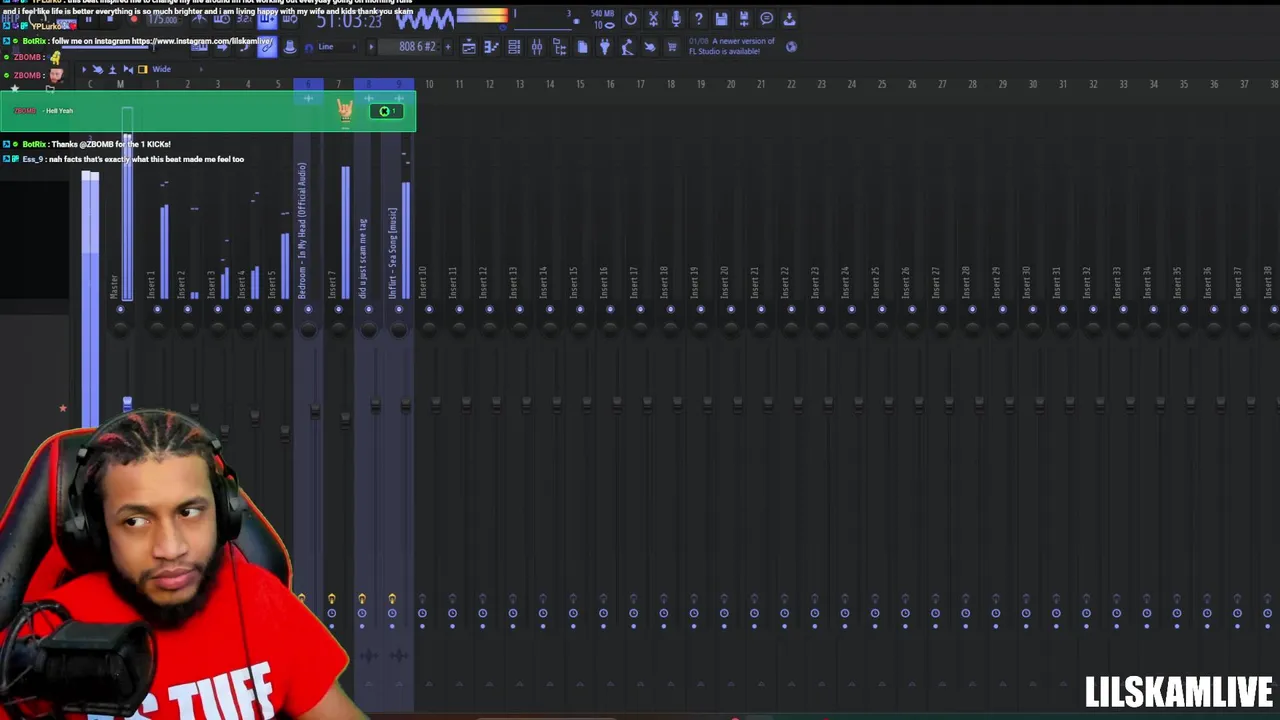Image resolution: width=1280 pixels, height=720 pixels.
Task: Click the green counter badge in alert
Action: click(x=386, y=111)
